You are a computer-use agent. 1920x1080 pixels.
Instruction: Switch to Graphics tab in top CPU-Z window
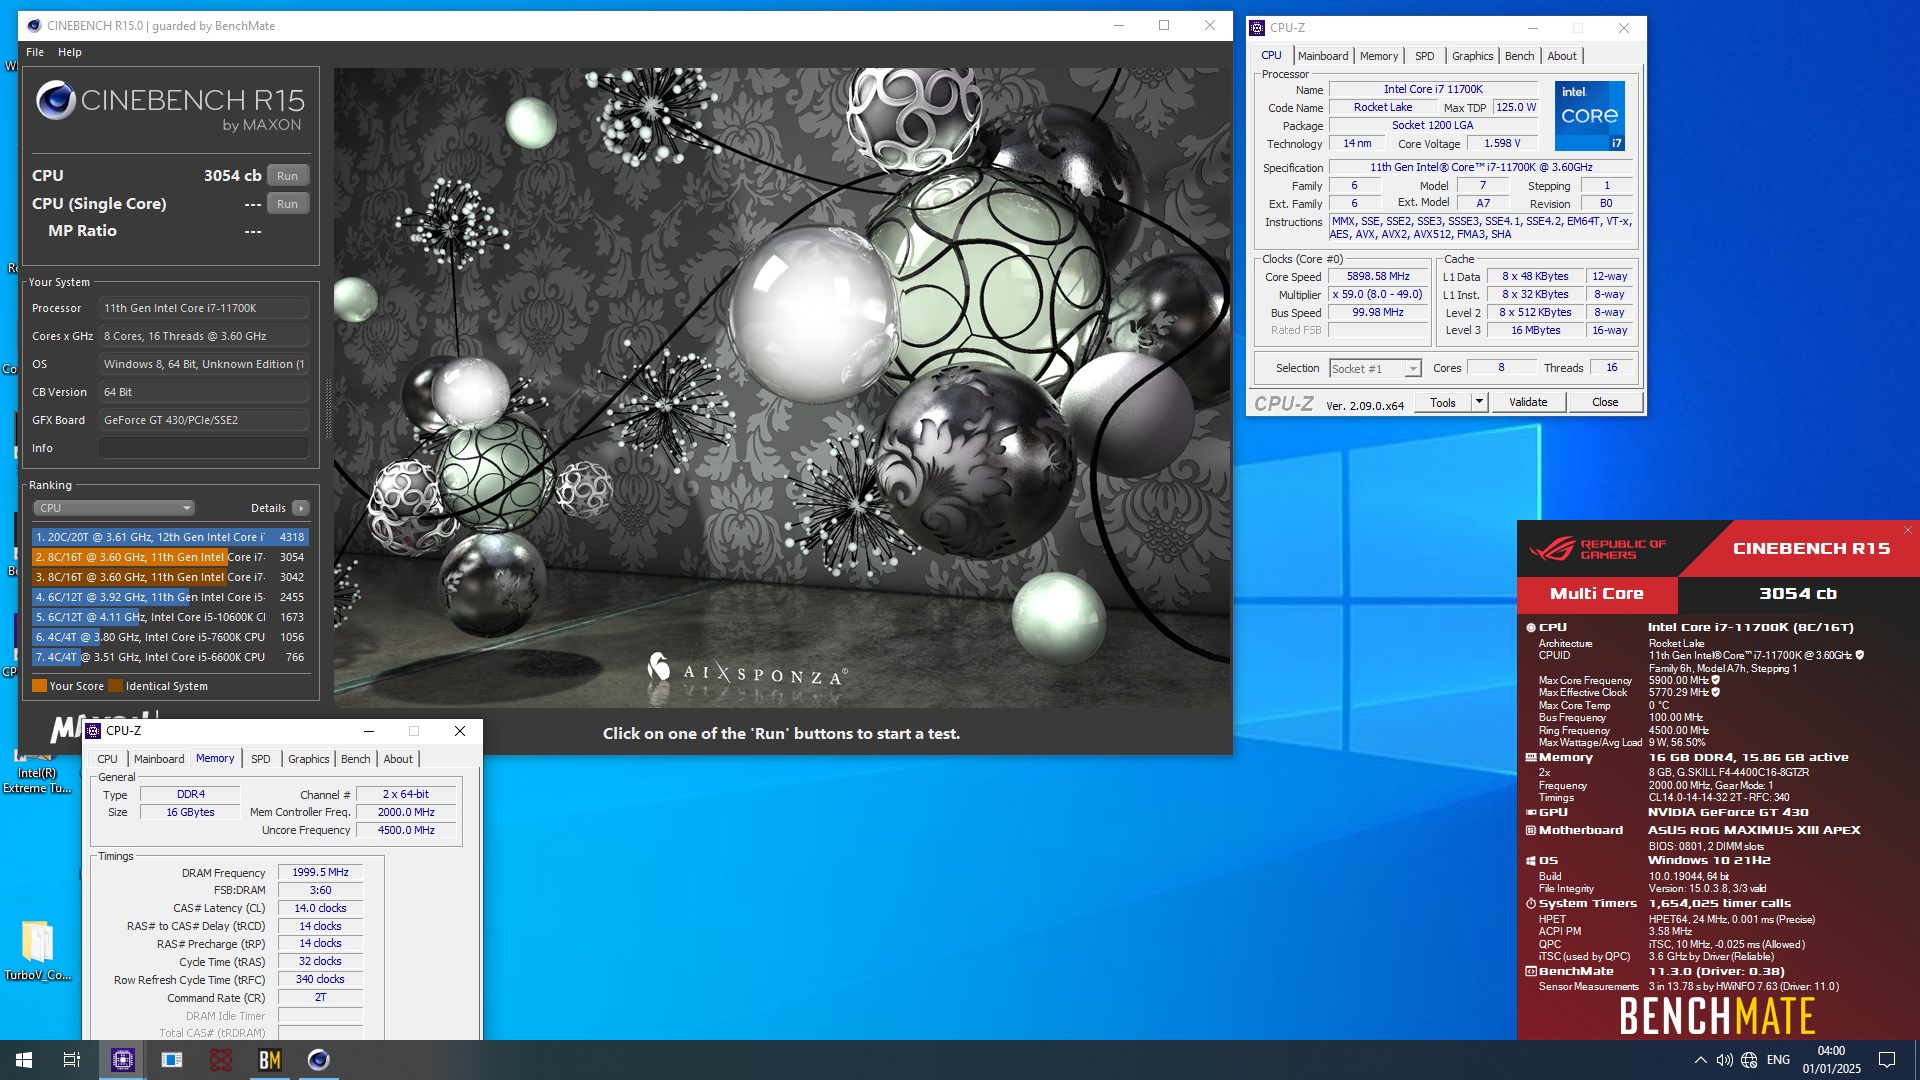pos(1472,56)
